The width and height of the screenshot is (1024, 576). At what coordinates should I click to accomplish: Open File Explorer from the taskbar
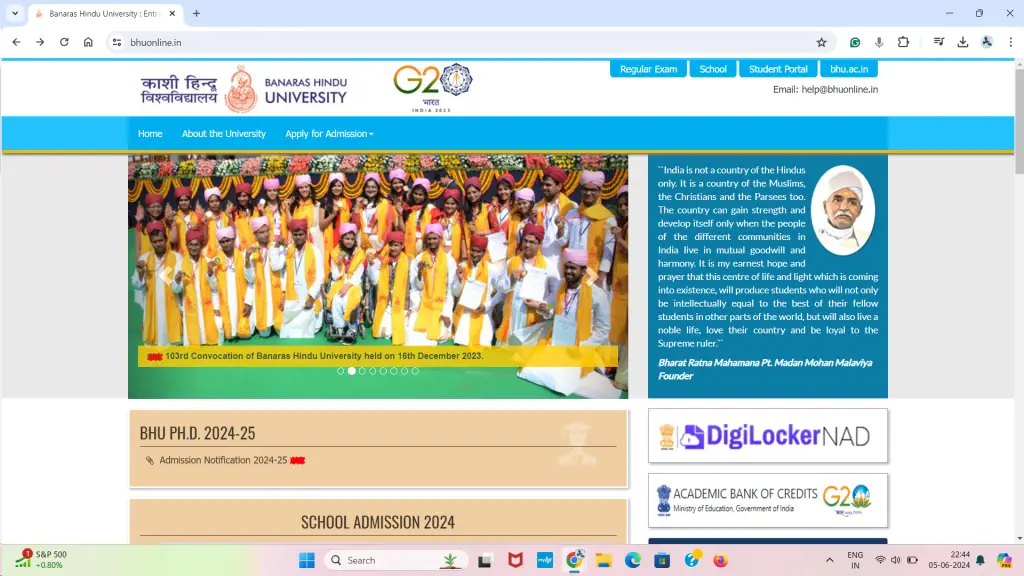(x=603, y=560)
